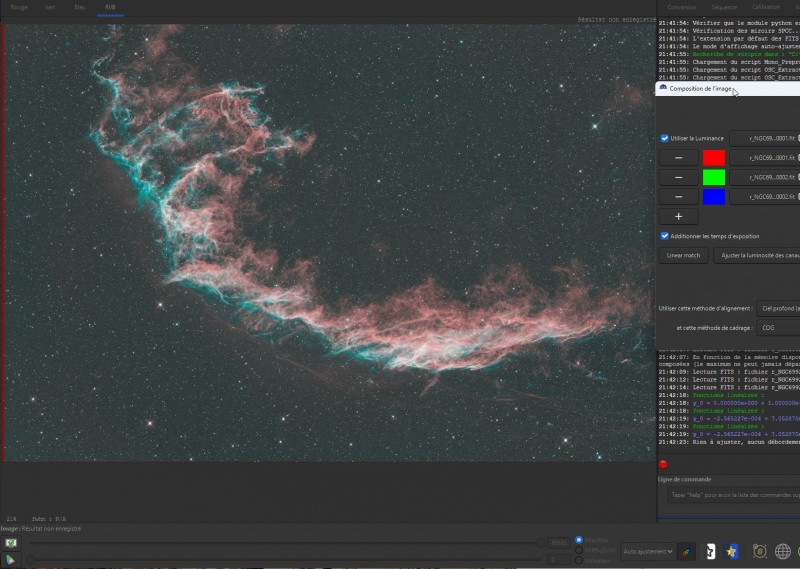The image size is (800, 569).
Task: Remove the red layer with minus button
Action: point(679,158)
